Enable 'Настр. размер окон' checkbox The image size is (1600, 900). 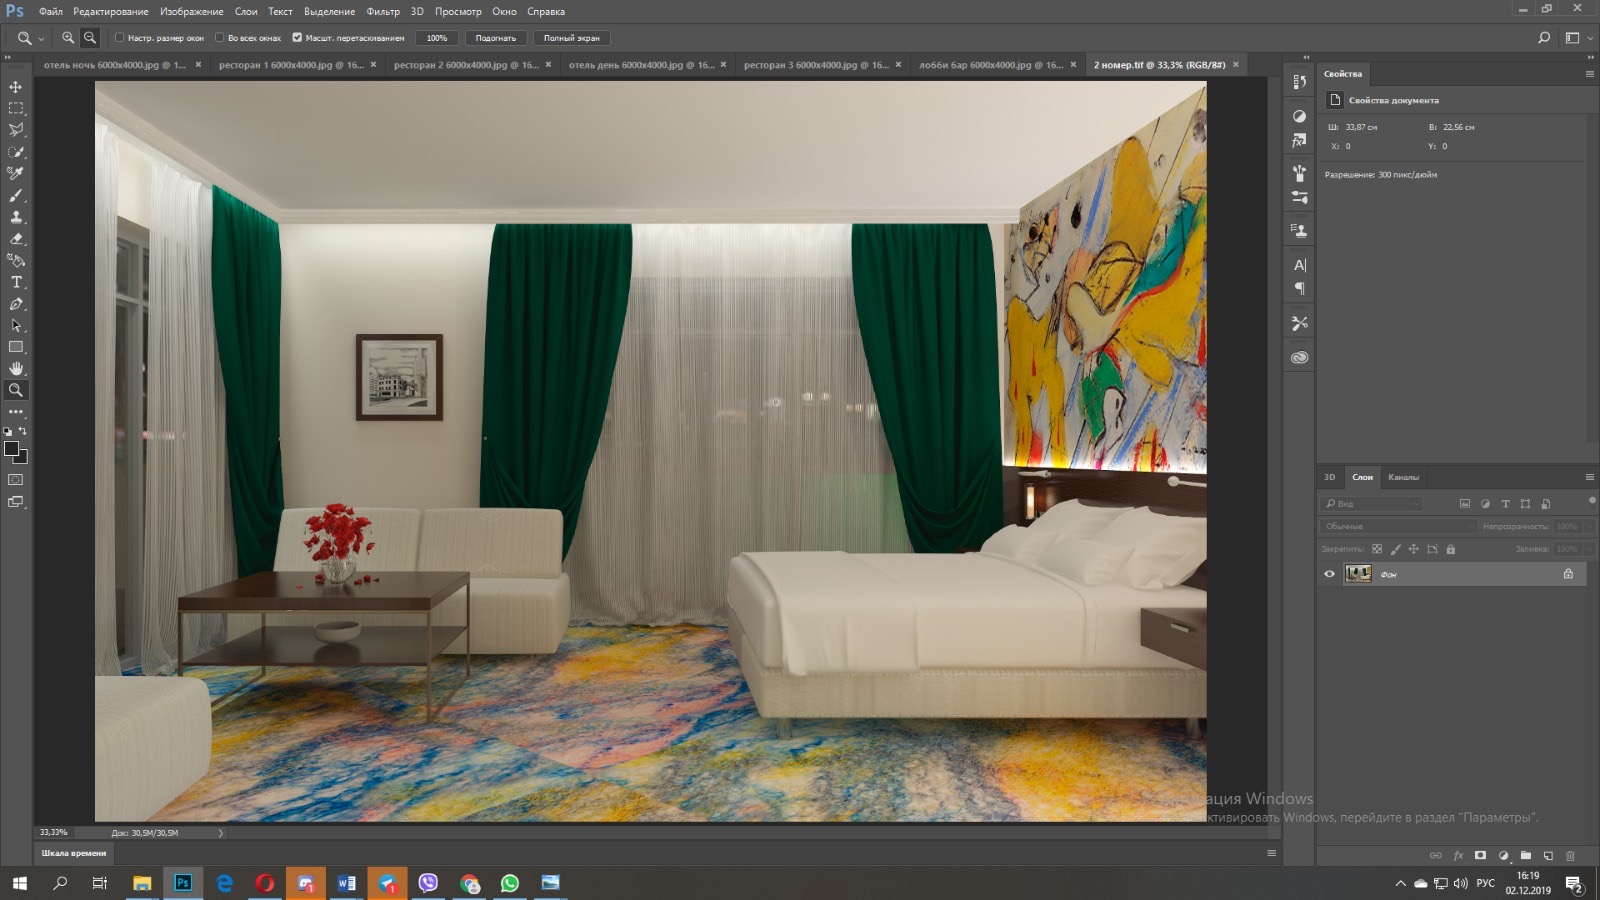(x=120, y=38)
